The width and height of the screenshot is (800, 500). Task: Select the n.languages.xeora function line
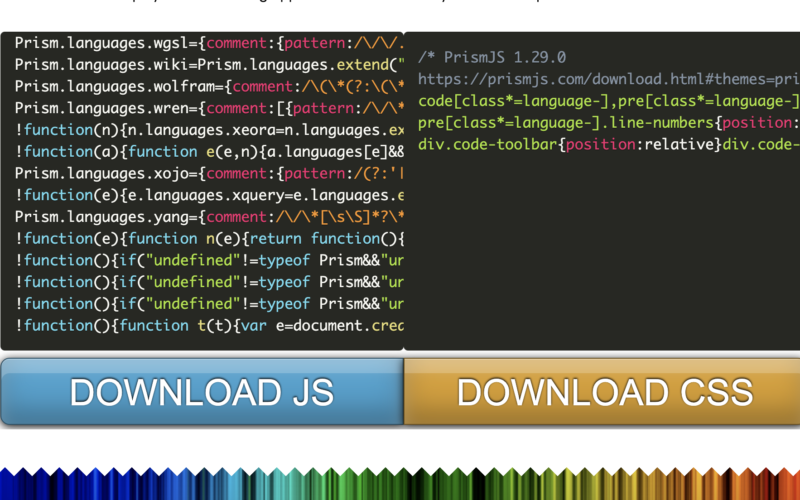point(209,130)
